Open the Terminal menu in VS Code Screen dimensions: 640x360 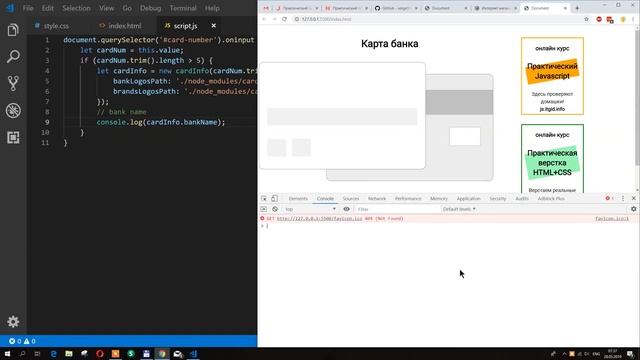183,8
